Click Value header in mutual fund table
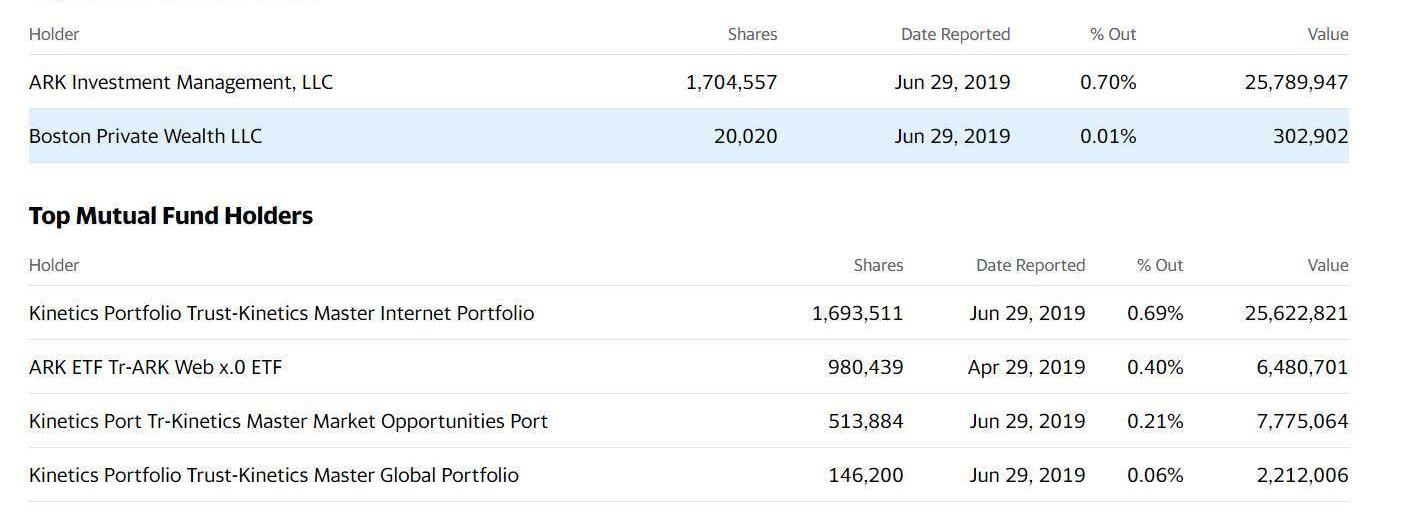 [1327, 265]
